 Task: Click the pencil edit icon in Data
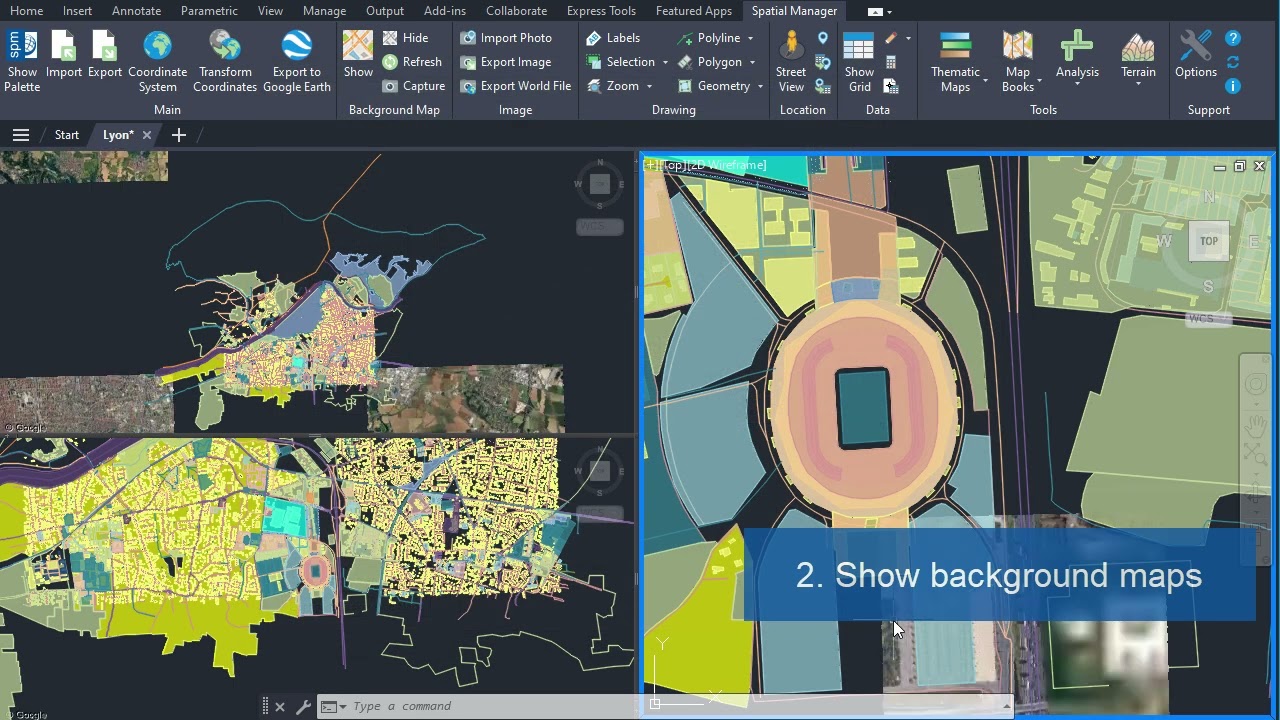click(890, 38)
